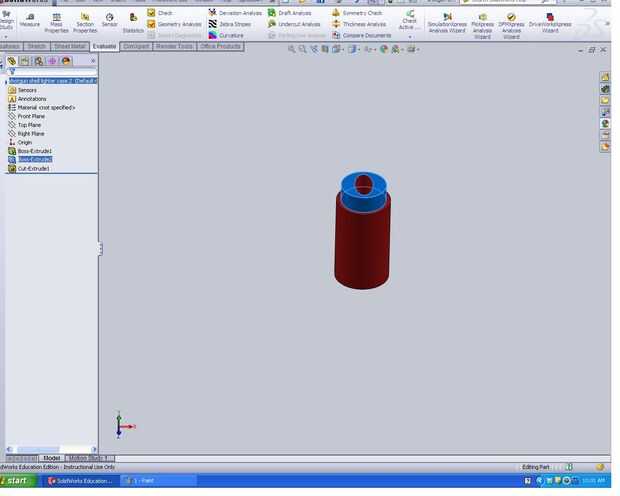Open the Check Active dropdown arrow

click(x=410, y=37)
